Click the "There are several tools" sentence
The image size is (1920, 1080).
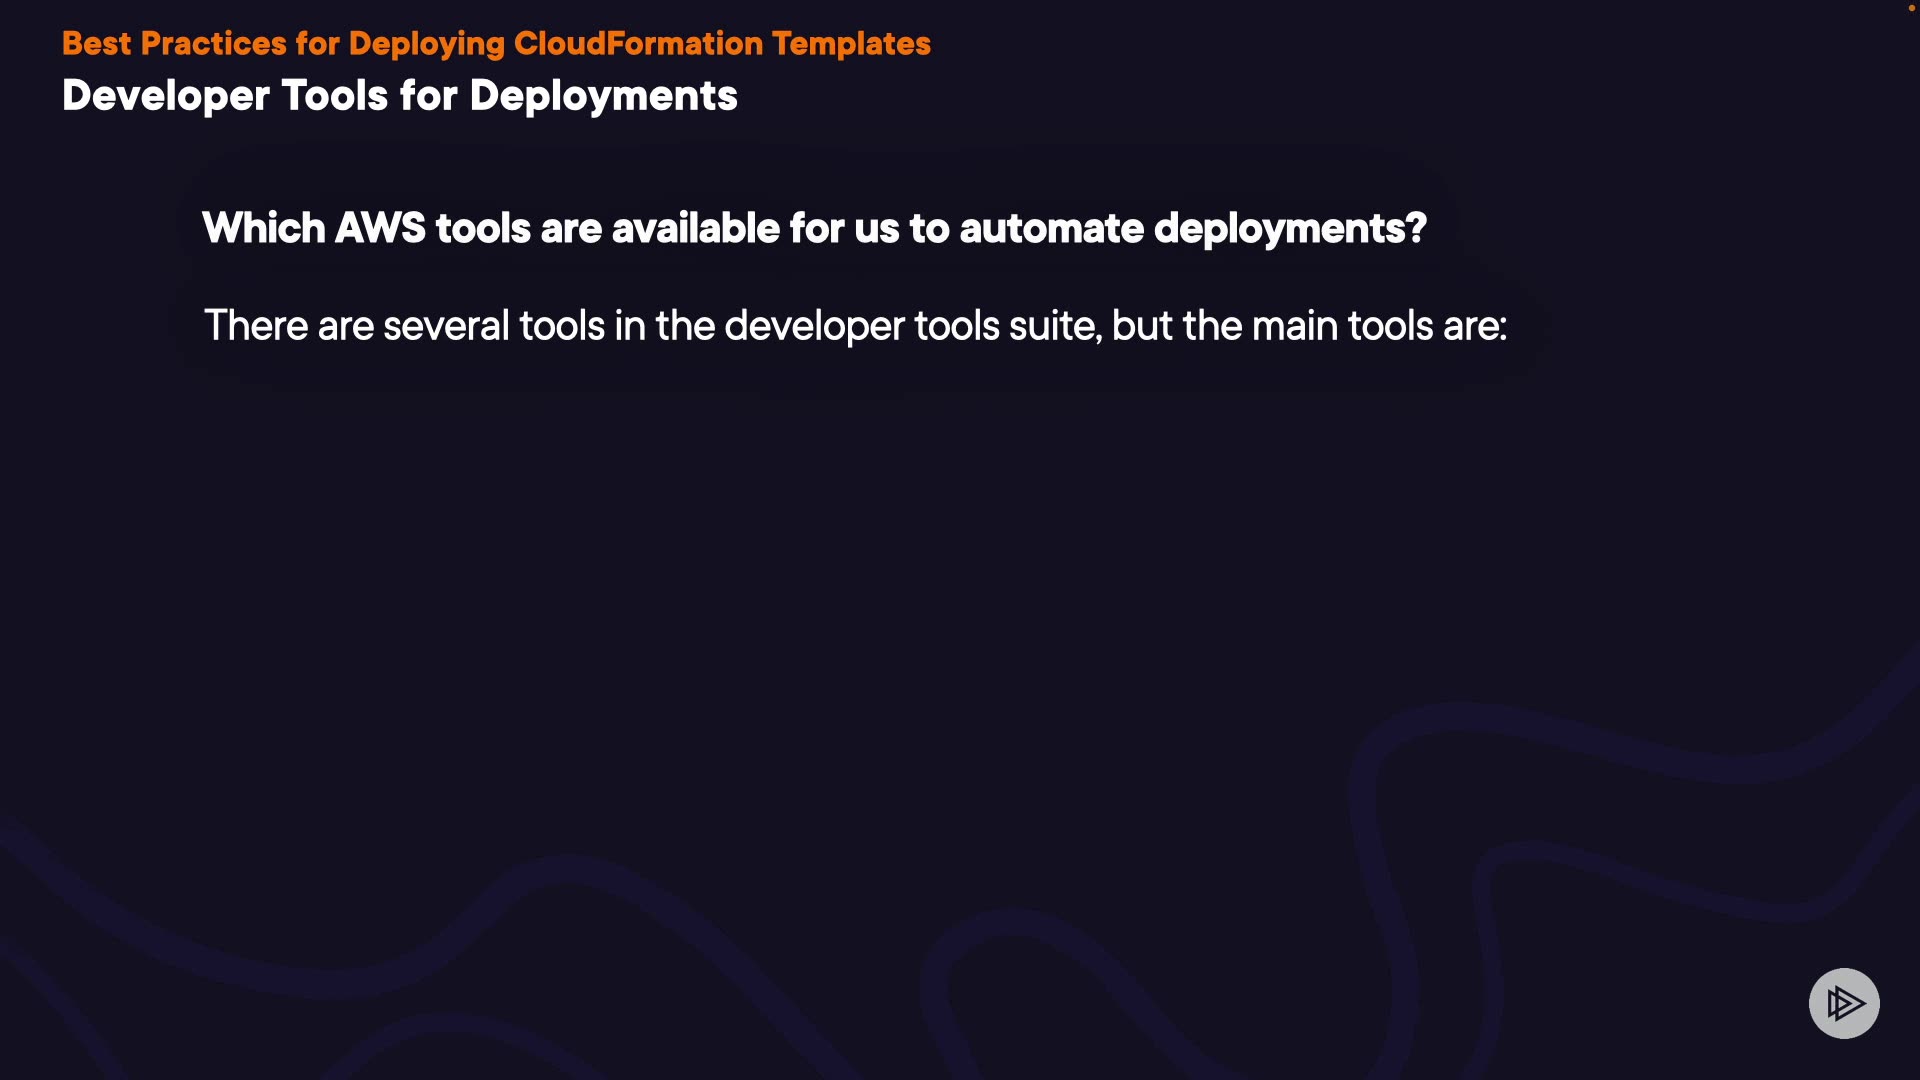(854, 326)
